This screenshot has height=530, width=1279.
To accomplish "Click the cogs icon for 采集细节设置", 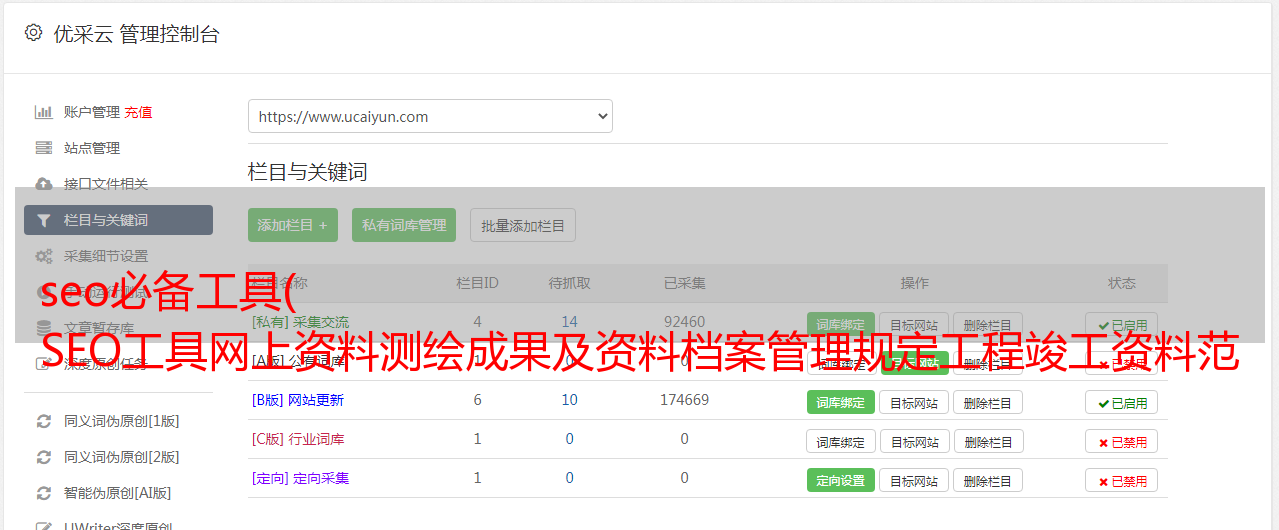I will pyautogui.click(x=44, y=256).
